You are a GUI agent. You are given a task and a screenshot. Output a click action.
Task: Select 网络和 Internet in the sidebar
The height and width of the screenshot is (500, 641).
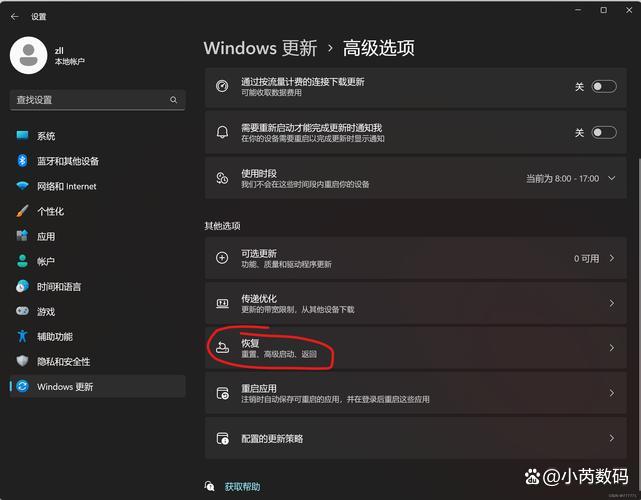click(97, 186)
